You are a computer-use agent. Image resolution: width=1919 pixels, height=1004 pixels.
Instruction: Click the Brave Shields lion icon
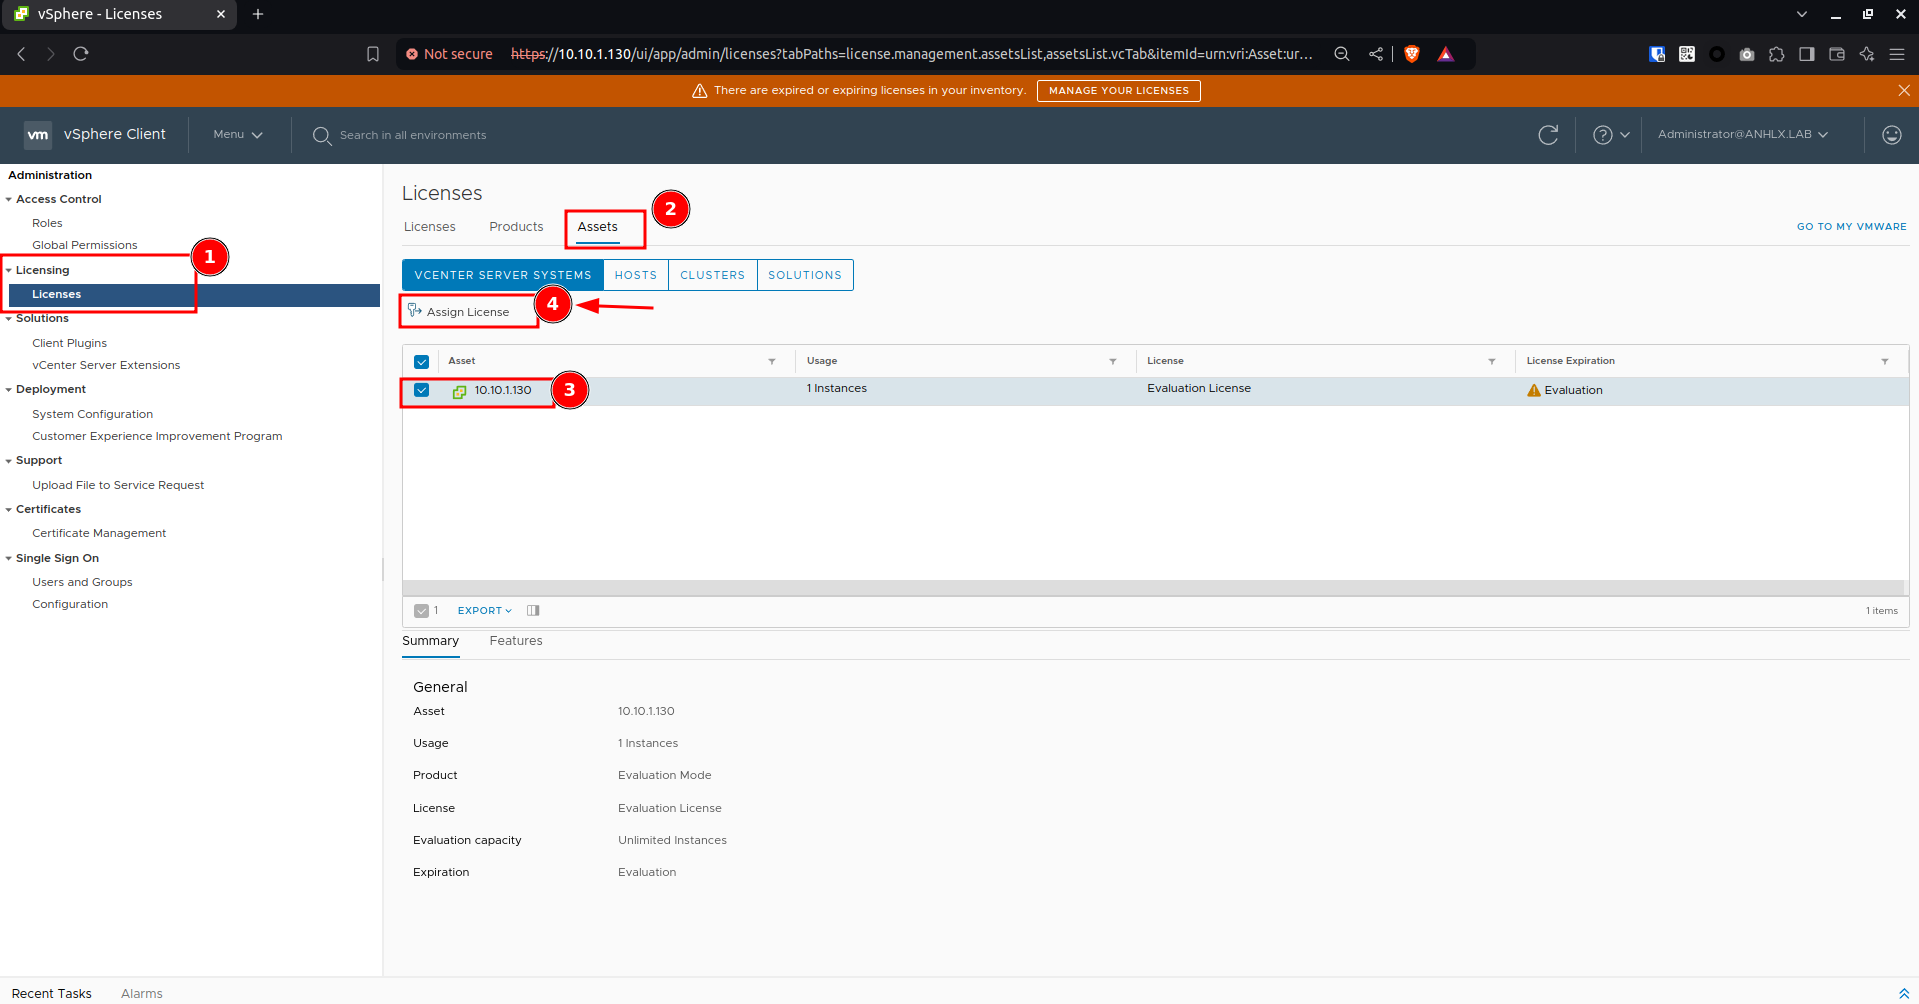coord(1412,54)
